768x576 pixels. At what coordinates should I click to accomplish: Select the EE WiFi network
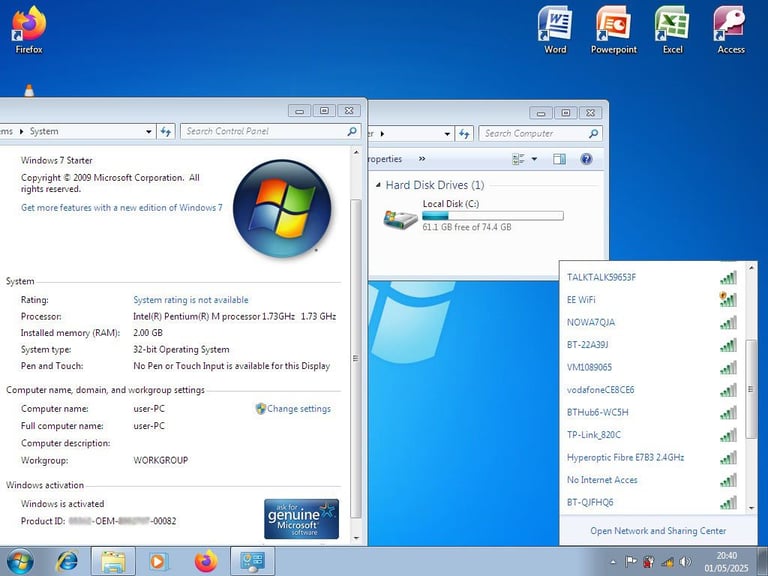651,300
